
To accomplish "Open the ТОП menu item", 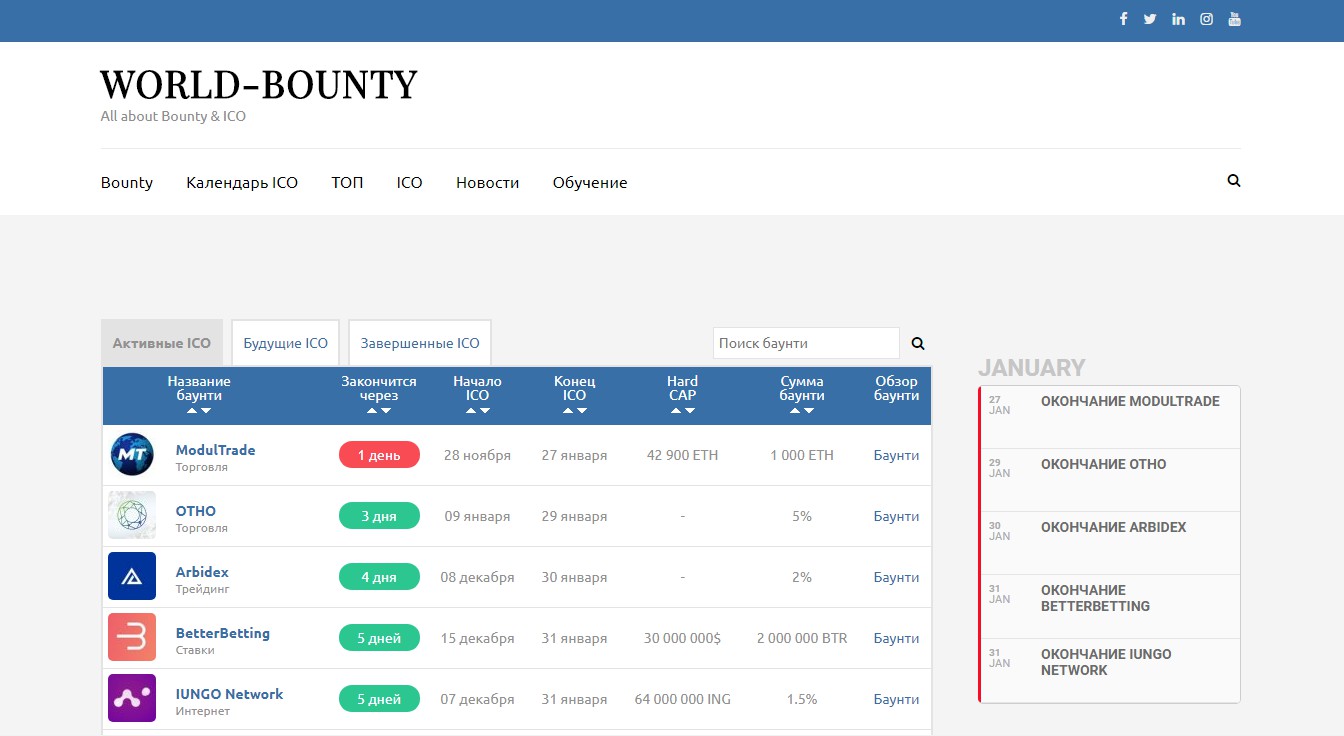I will 347,182.
